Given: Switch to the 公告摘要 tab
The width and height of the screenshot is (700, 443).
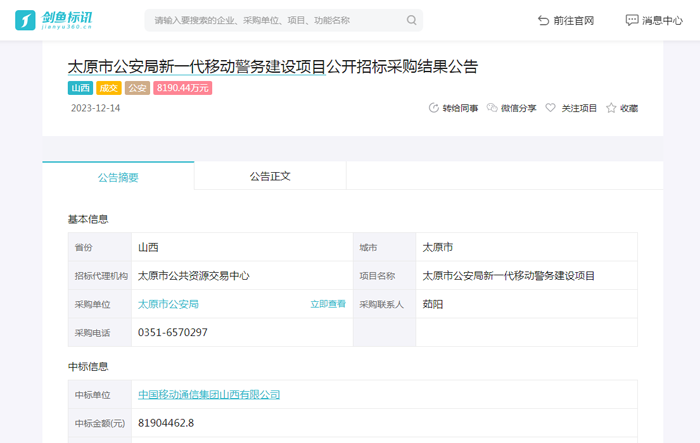Looking at the screenshot, I should point(118,177).
